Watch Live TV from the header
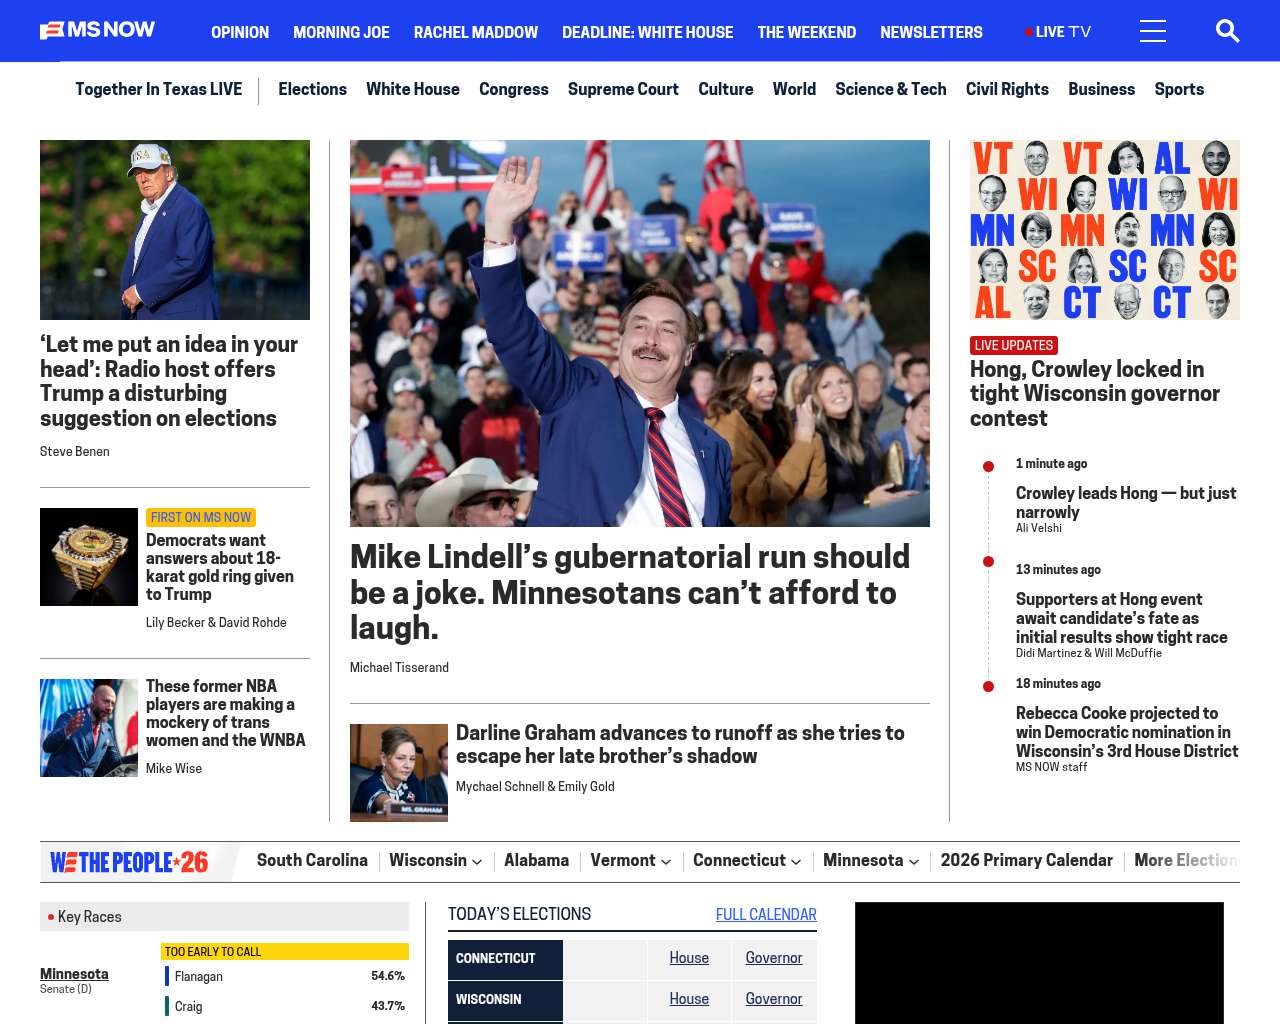The height and width of the screenshot is (1024, 1280). [1058, 32]
